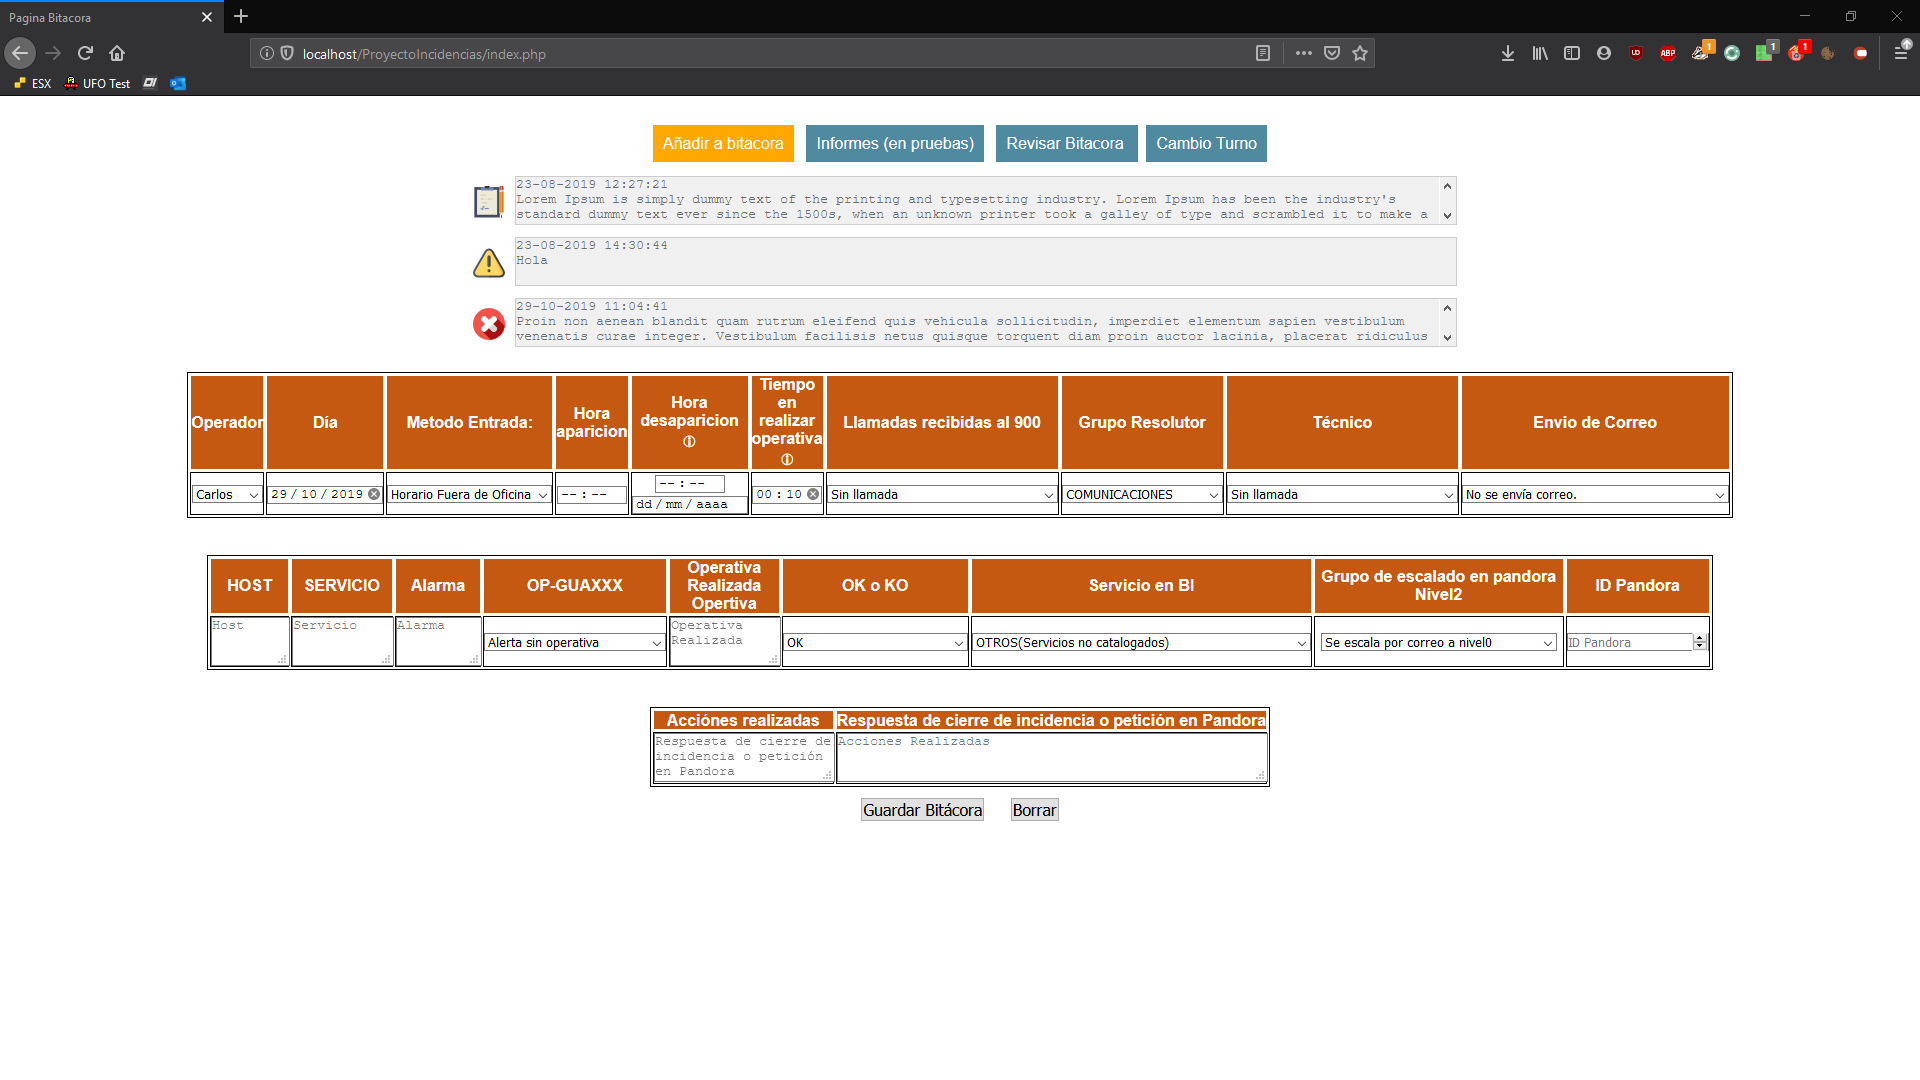
Task: Bookmark this page with star icon
Action: point(1360,54)
